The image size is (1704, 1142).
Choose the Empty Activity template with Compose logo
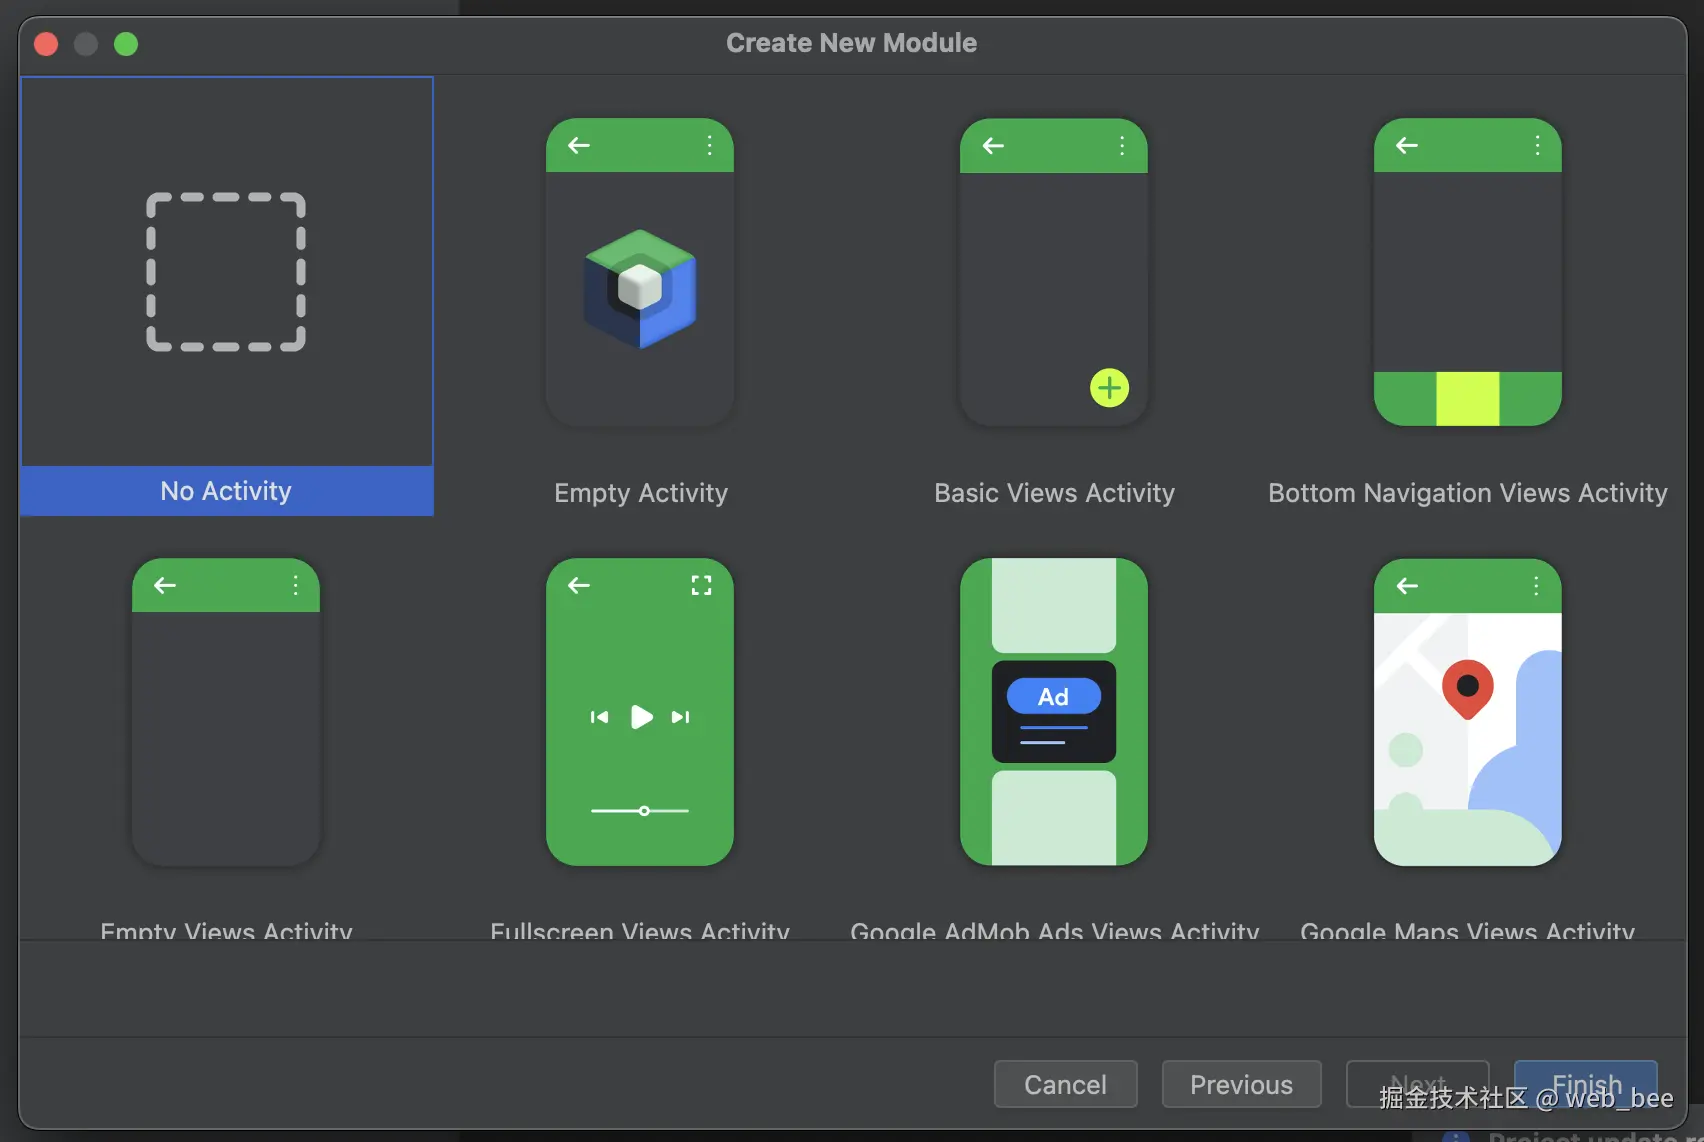coord(640,296)
